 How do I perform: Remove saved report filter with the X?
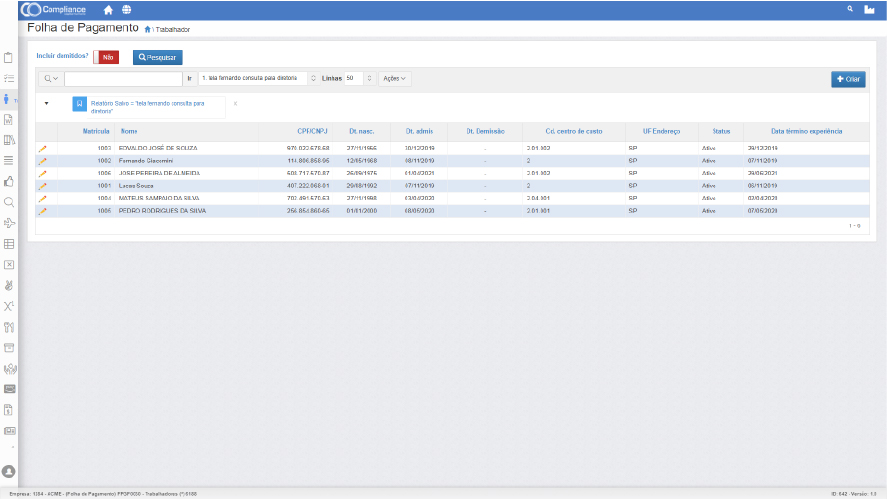tap(235, 103)
